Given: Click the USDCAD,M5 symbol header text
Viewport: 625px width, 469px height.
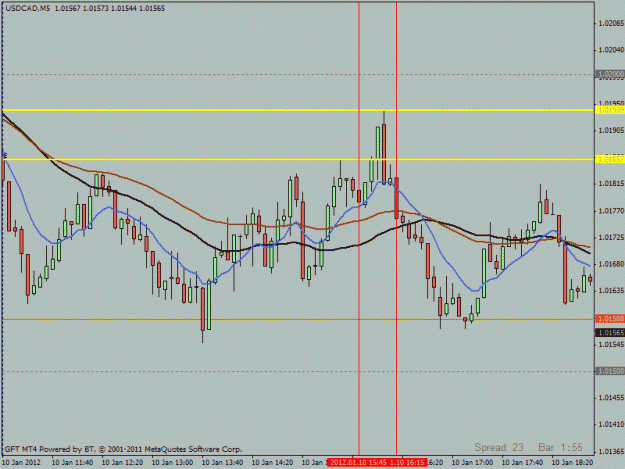Looking at the screenshot, I should 28,8.
